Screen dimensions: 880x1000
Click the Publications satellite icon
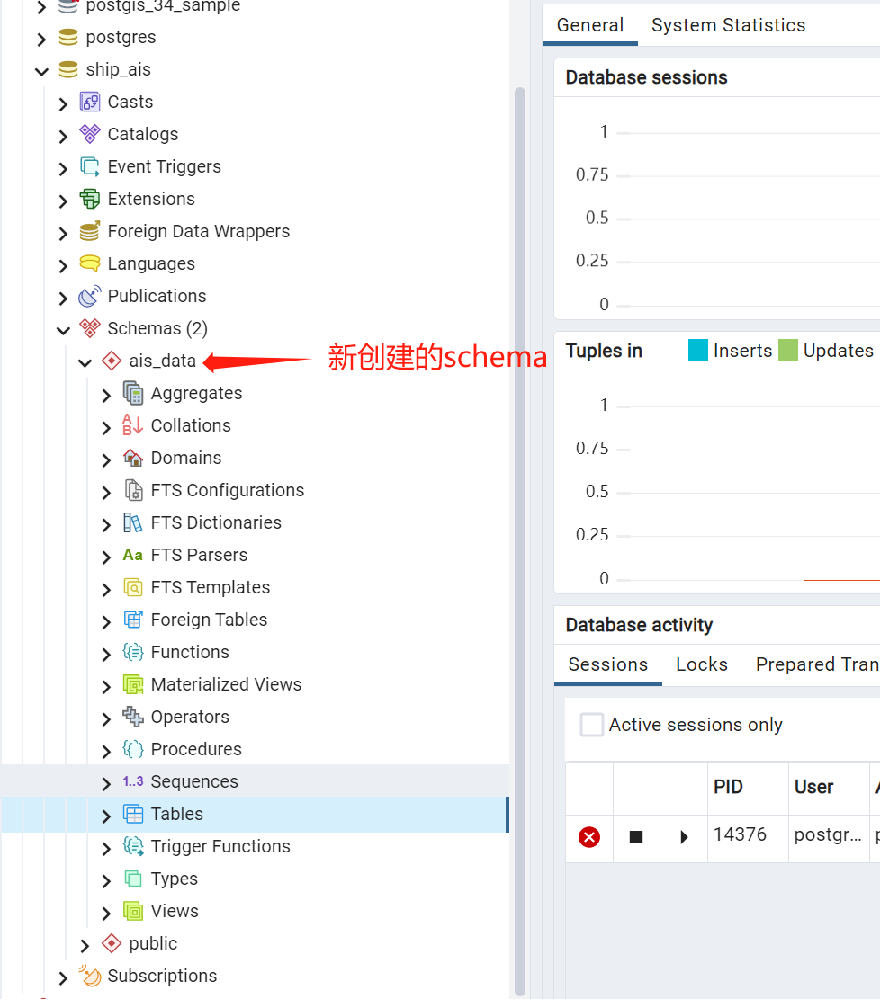tap(89, 296)
